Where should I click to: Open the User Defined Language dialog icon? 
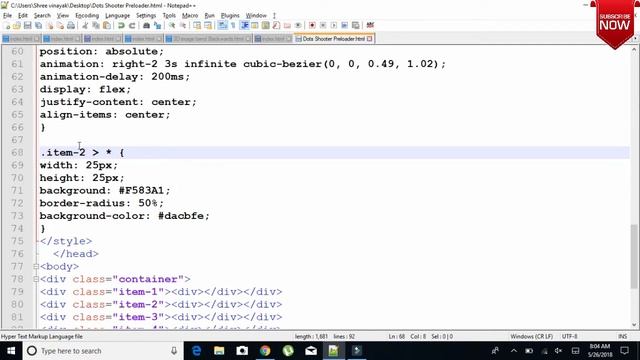255,26
